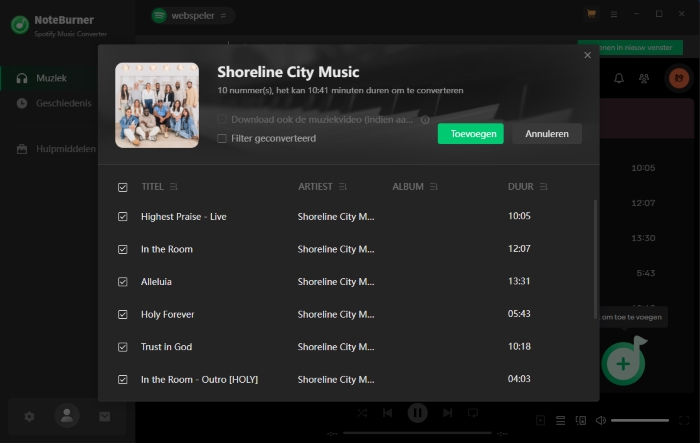Screen dimensions: 700x443
Task: Uncheck In the Room - Outro [HOLY]
Action: (122, 380)
